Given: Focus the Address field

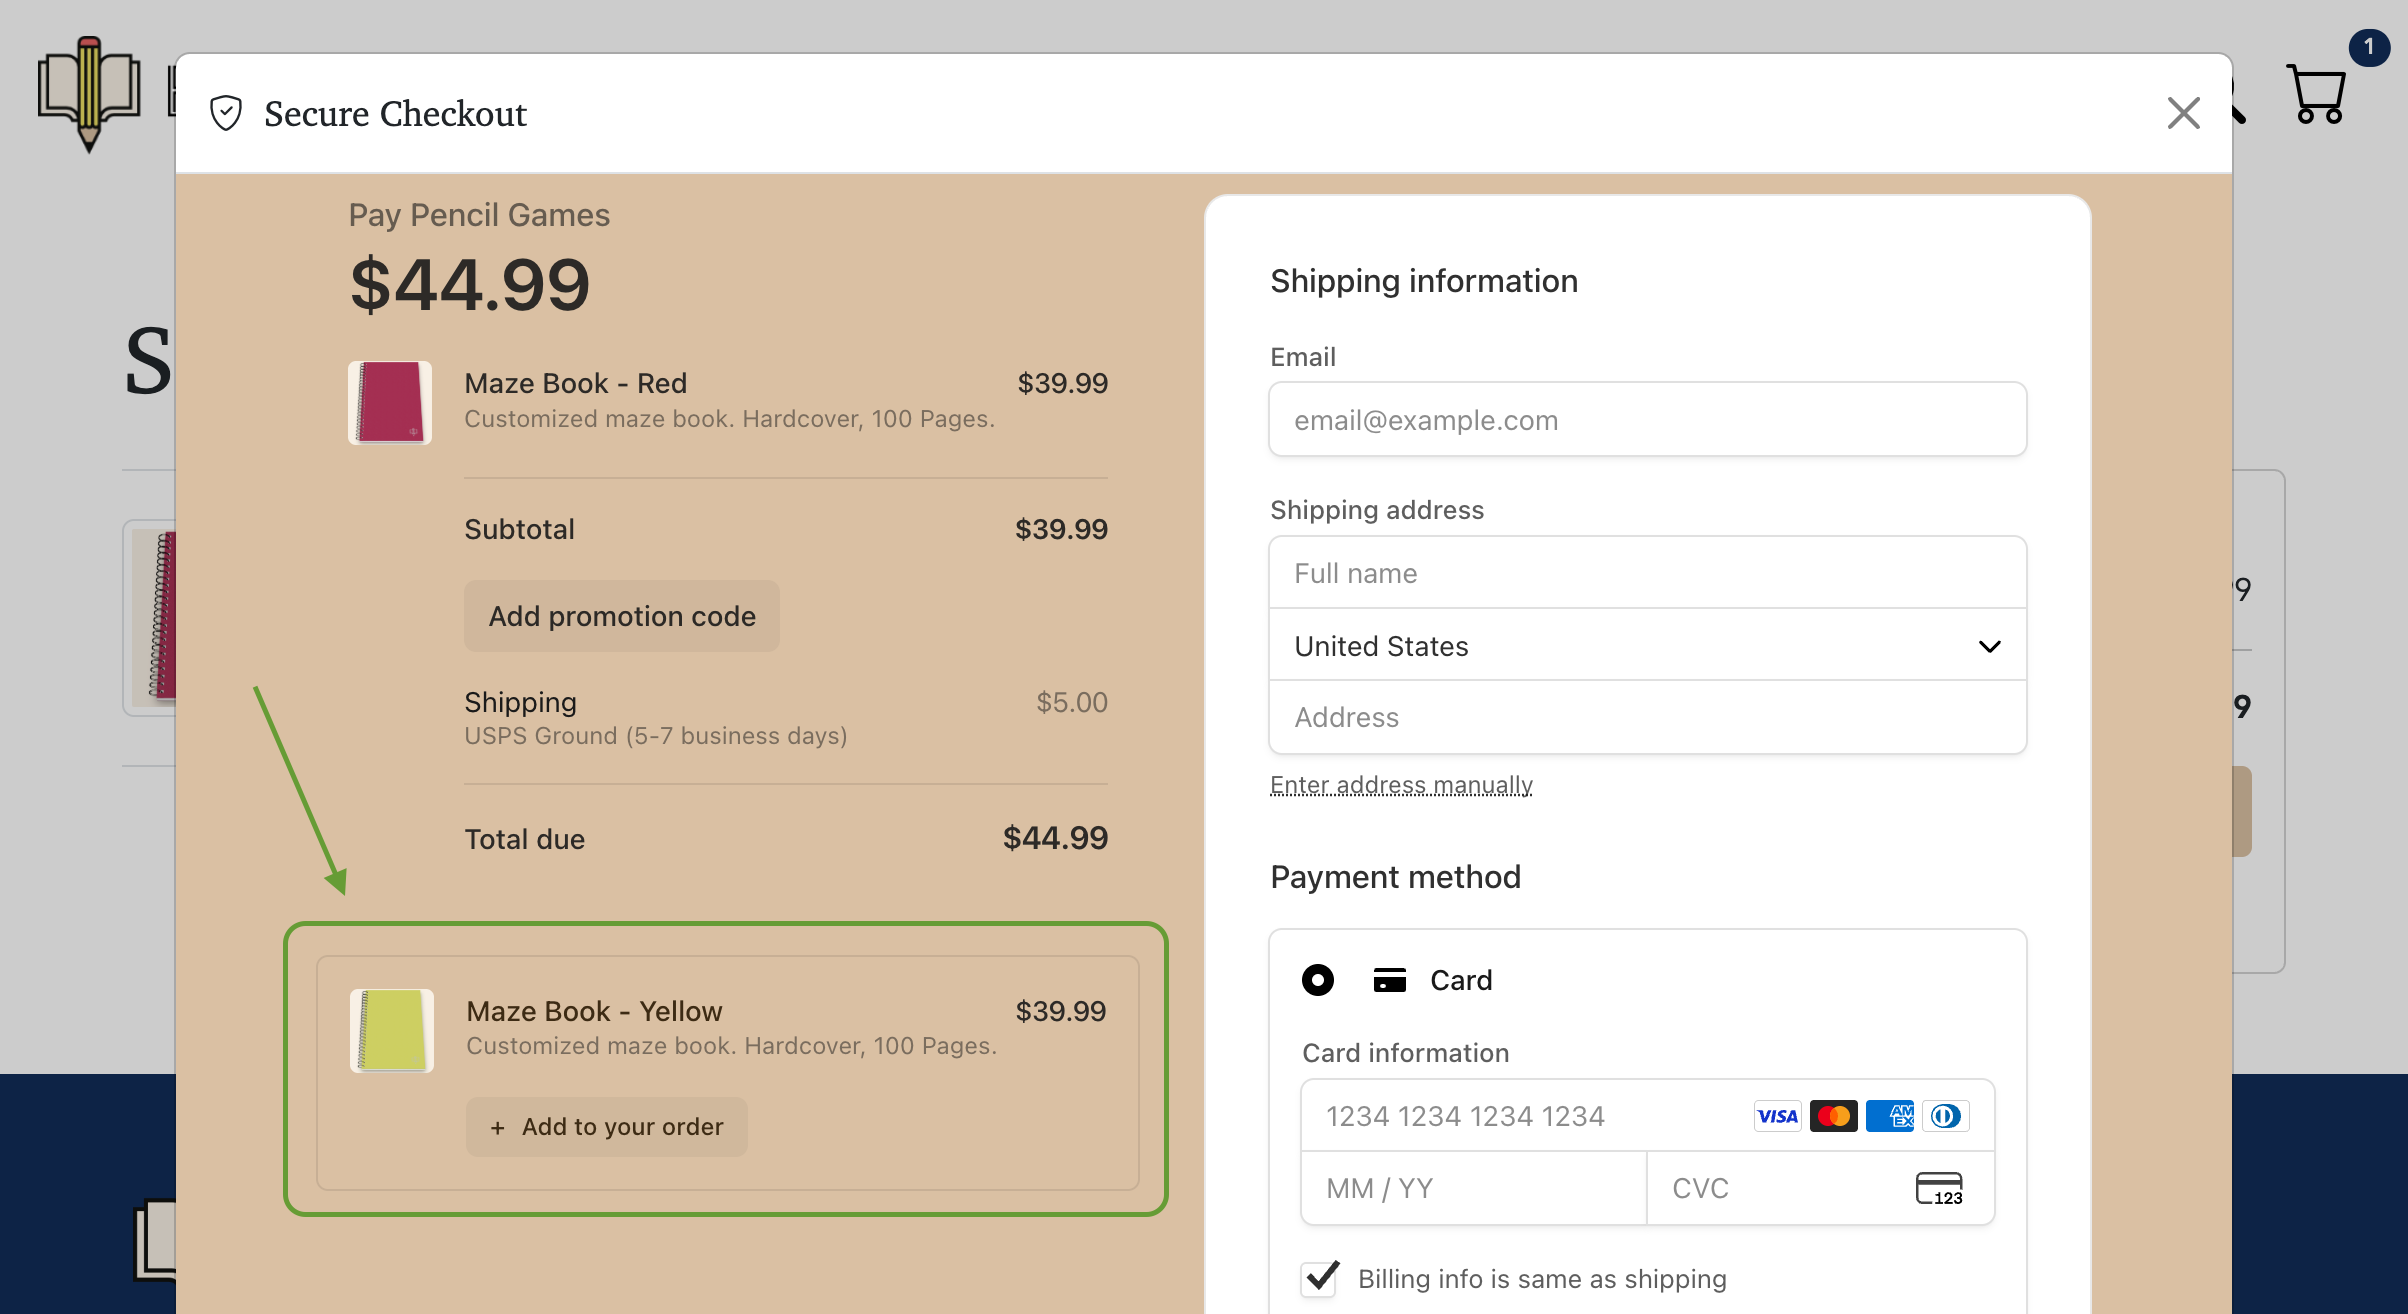Looking at the screenshot, I should 1647,718.
